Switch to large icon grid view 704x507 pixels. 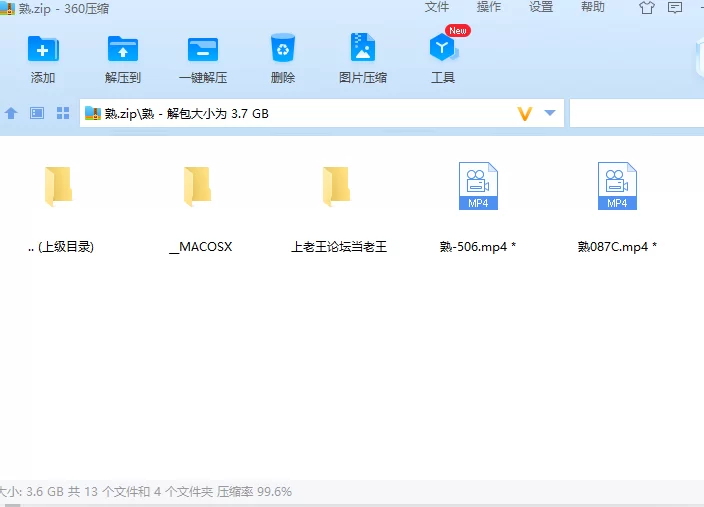(62, 114)
